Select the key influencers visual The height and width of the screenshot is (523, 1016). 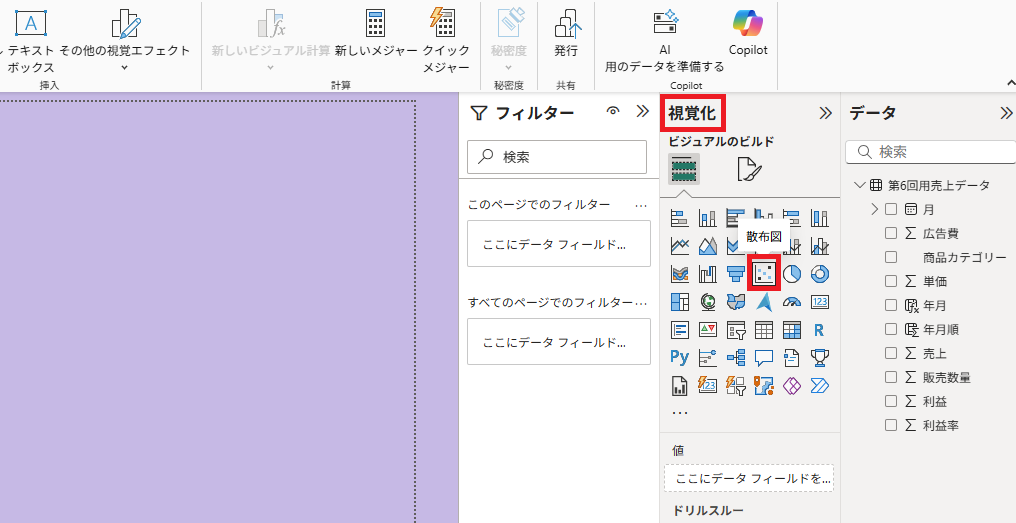tap(708, 358)
